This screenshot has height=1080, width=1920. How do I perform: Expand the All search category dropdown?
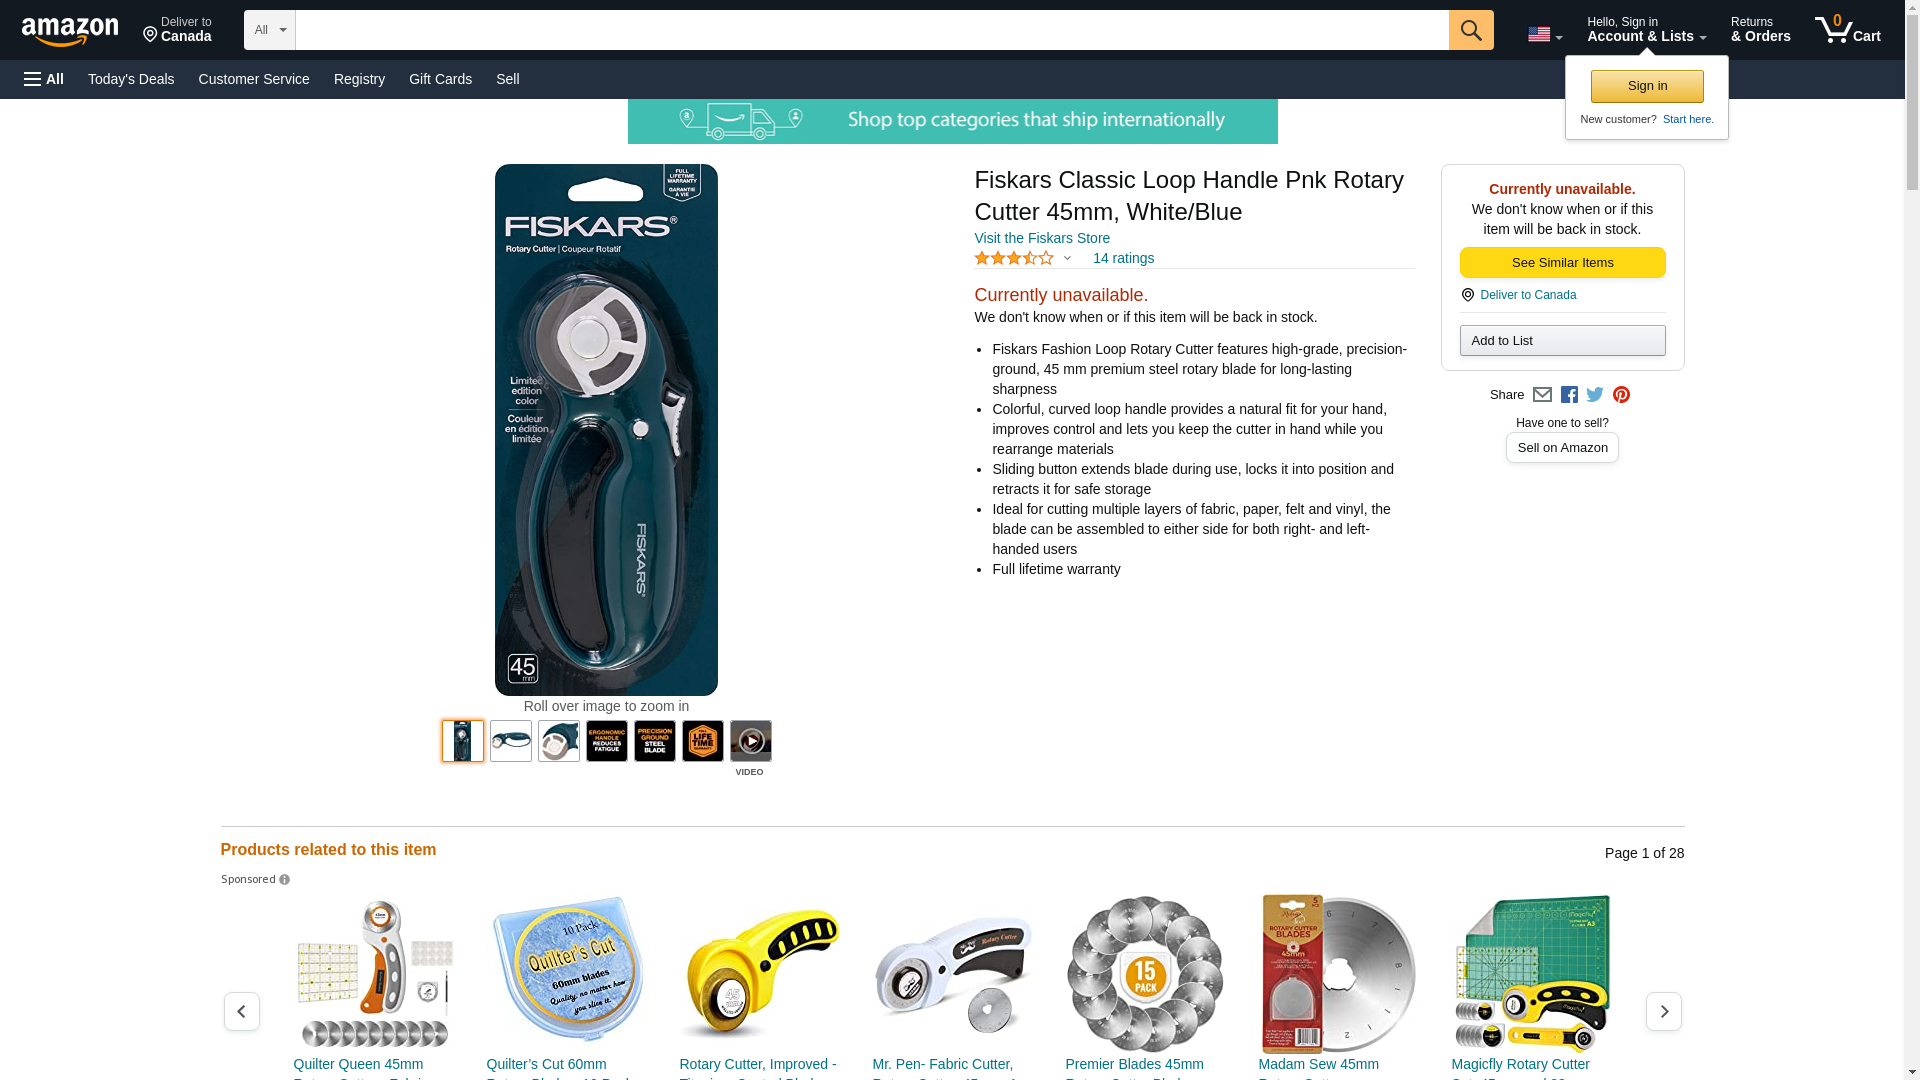270,30
